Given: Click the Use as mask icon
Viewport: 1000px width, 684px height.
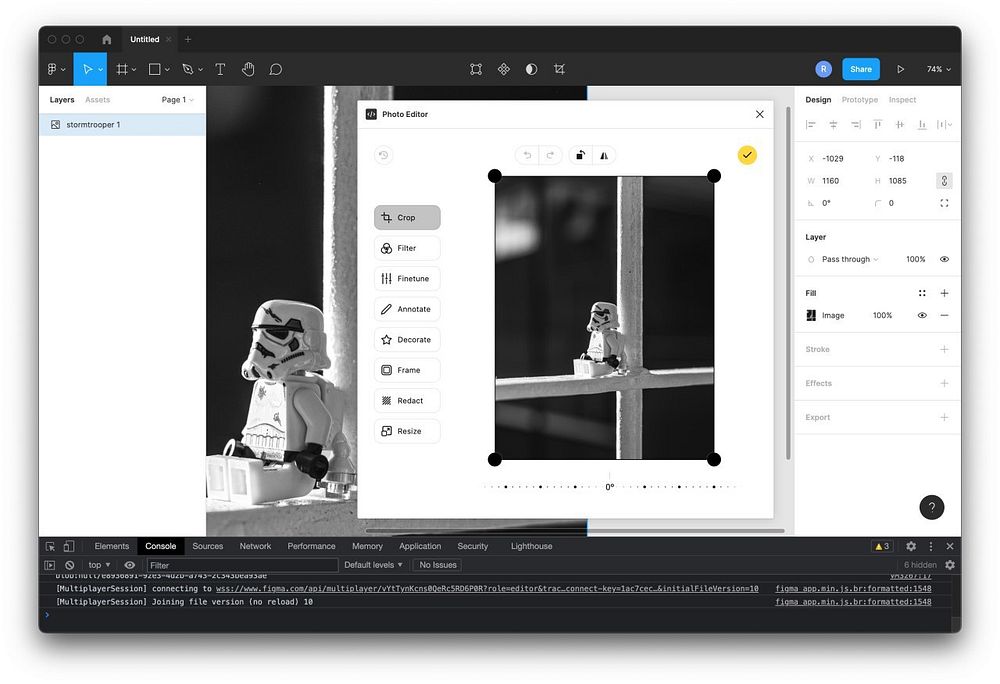Looking at the screenshot, I should (x=531, y=69).
